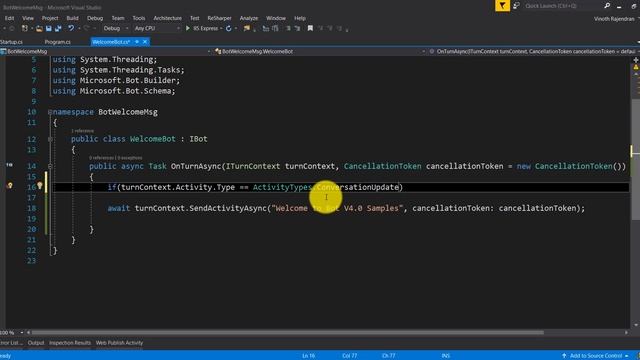The width and height of the screenshot is (640, 360).
Task: Click 'ConversationUpdate' in line 16
Action: 358,187
